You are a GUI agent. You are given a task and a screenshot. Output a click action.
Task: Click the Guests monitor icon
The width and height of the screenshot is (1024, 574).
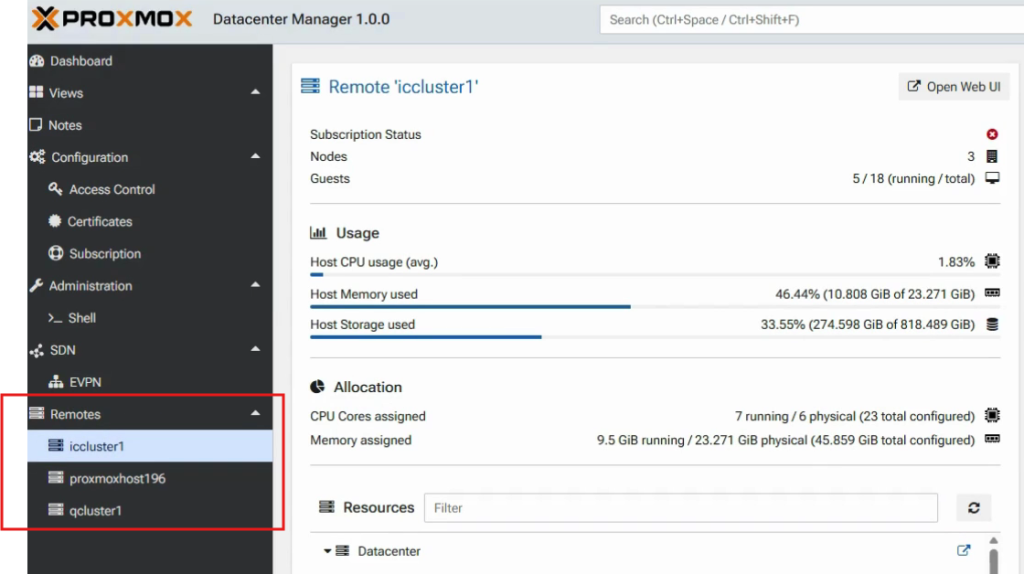(x=992, y=178)
